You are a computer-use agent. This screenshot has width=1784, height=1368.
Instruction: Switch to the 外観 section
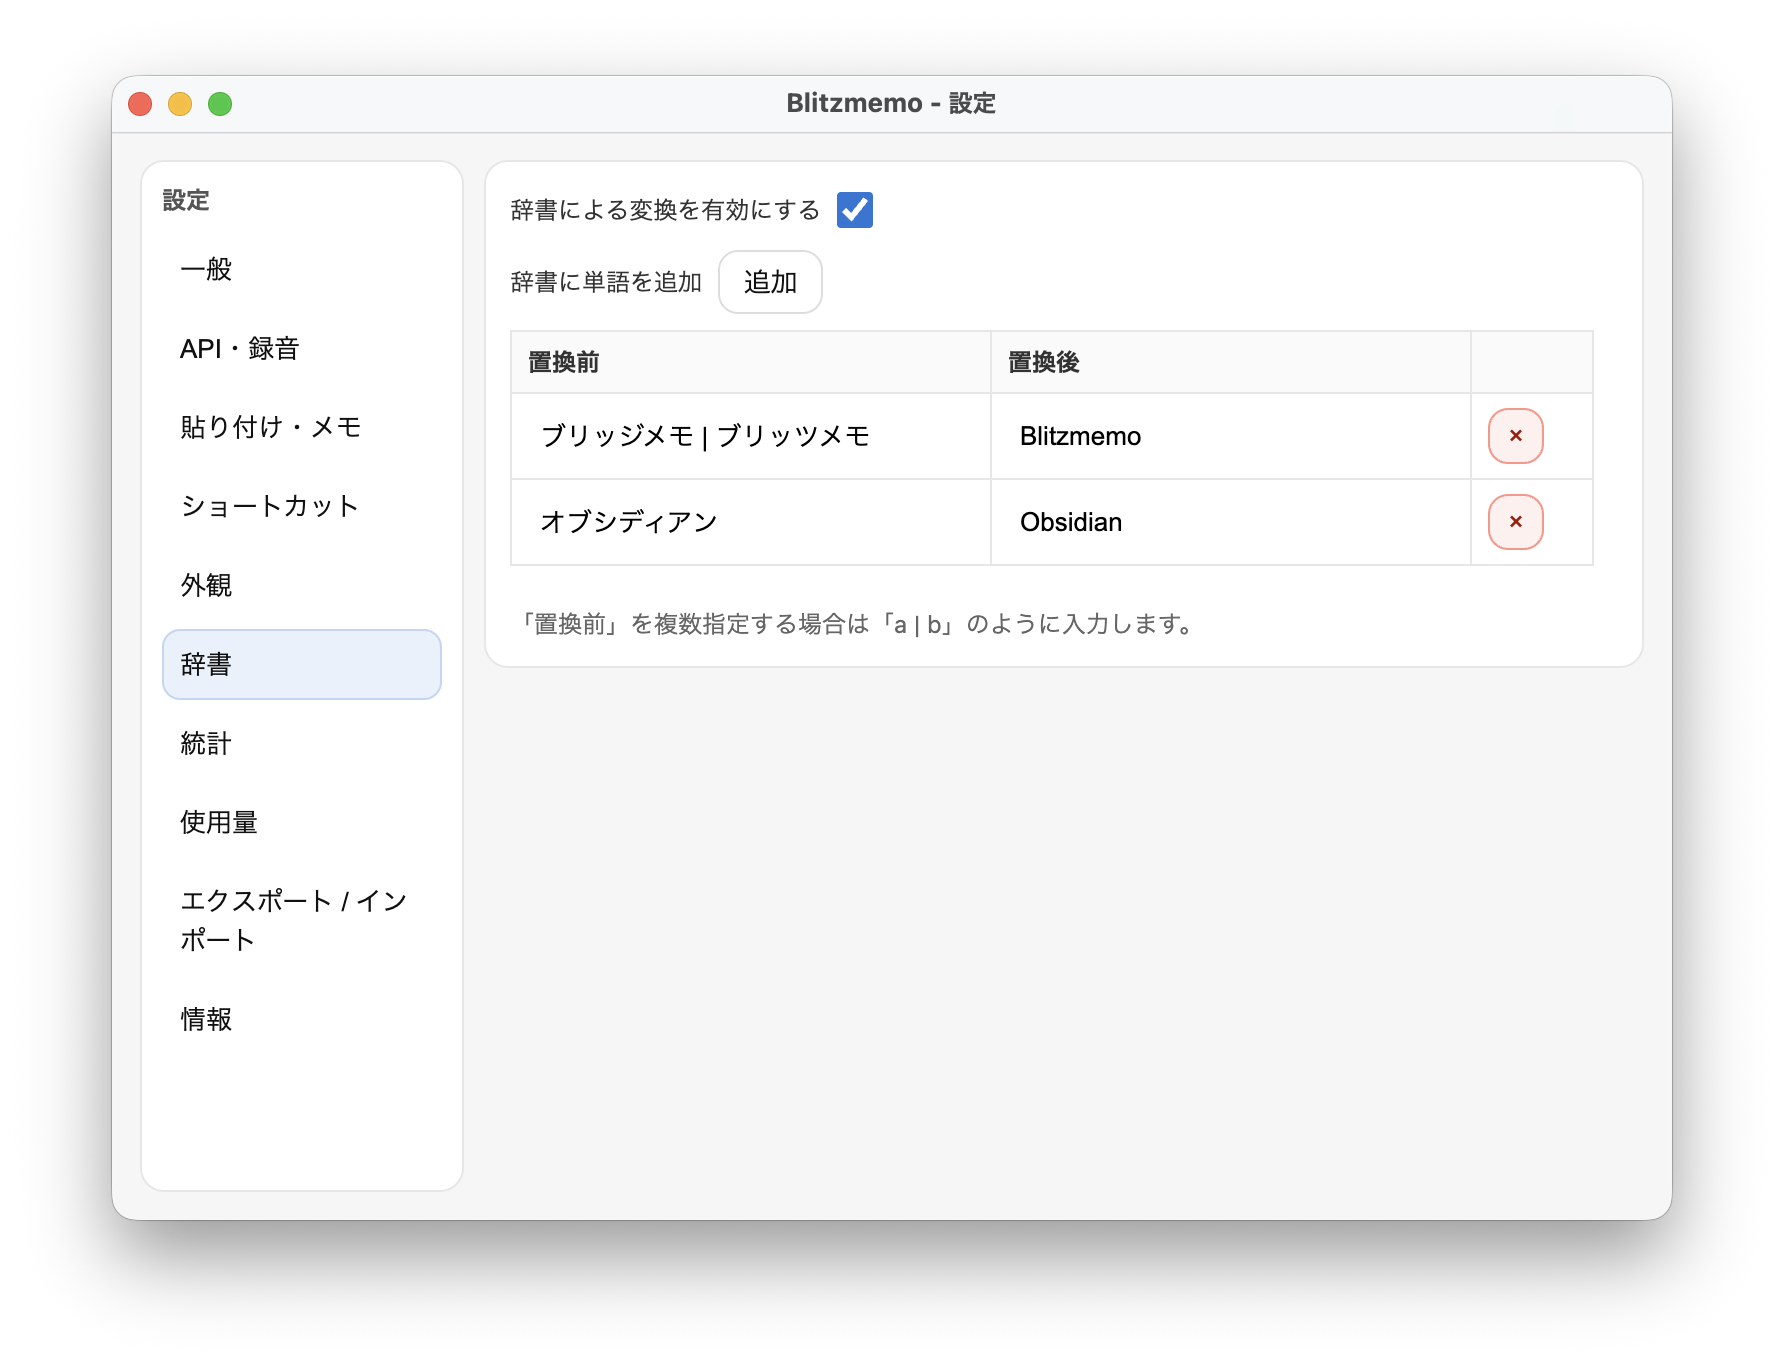coord(207,585)
